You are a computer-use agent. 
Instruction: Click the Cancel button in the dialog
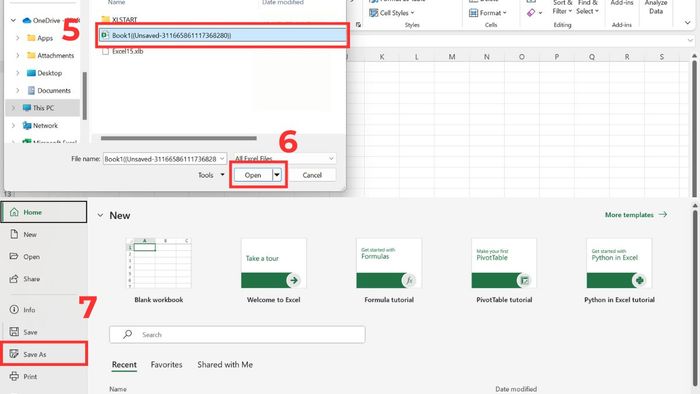point(312,175)
